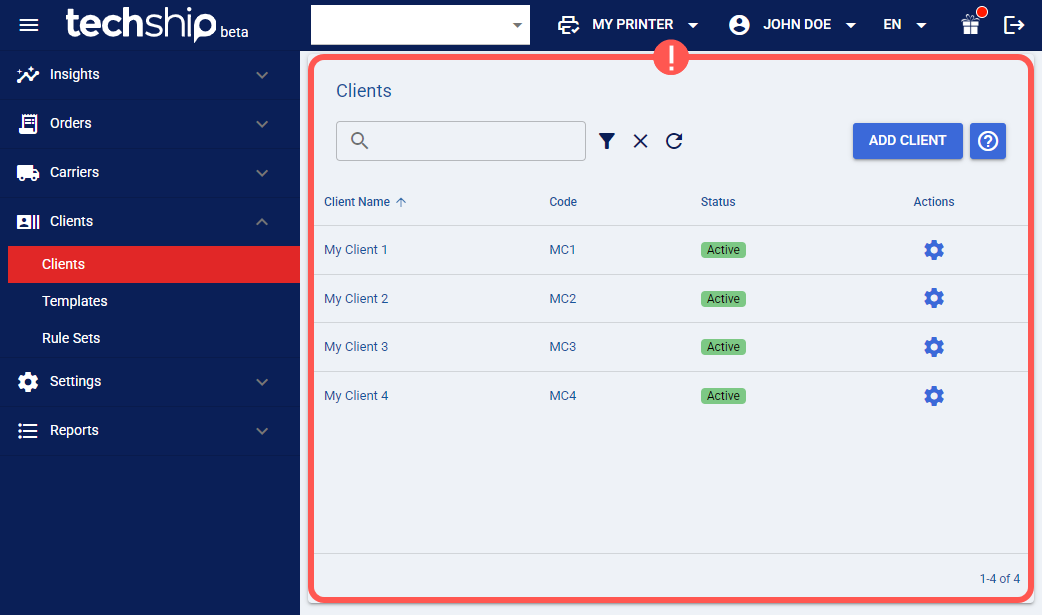Image resolution: width=1042 pixels, height=615 pixels.
Task: Open actions gear for My Client 1
Action: click(x=934, y=250)
